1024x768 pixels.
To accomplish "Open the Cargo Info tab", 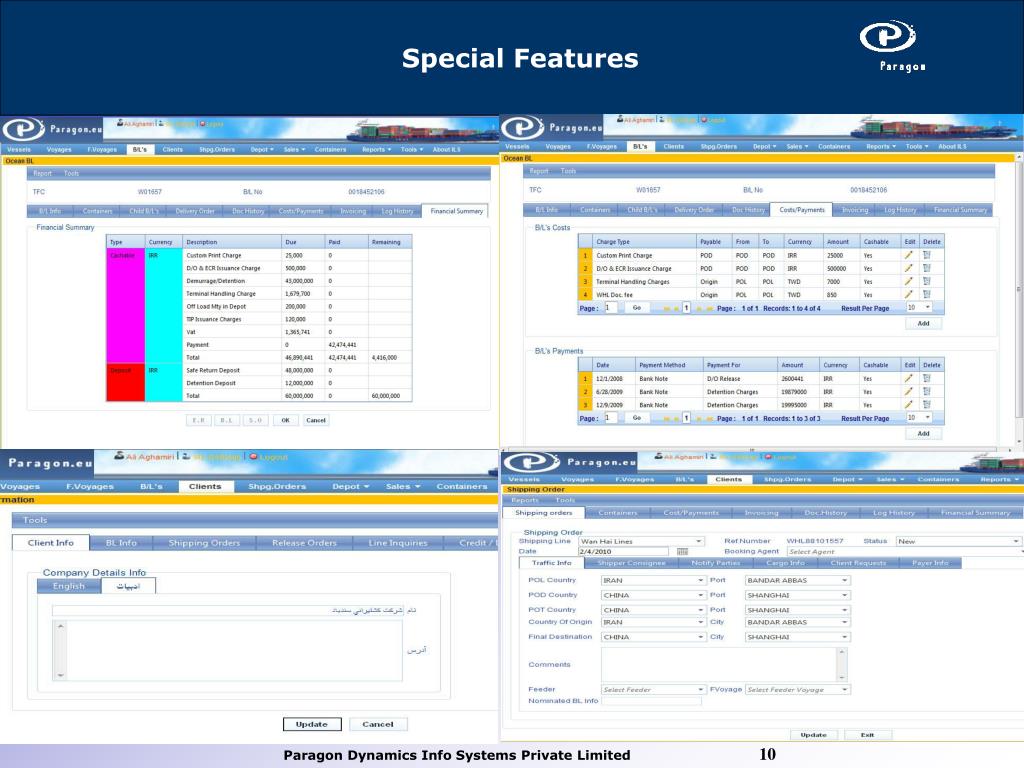I will (x=785, y=563).
